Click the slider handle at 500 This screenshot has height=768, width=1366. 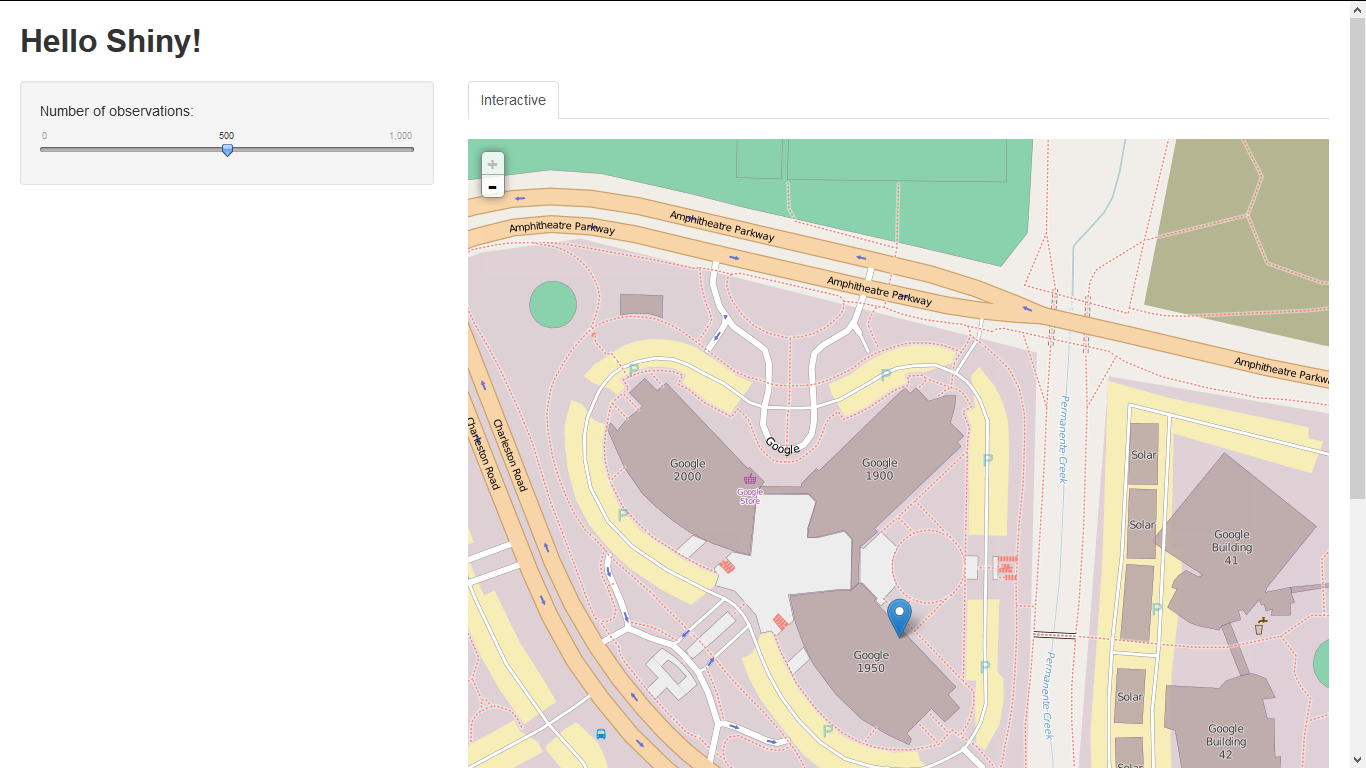(227, 150)
